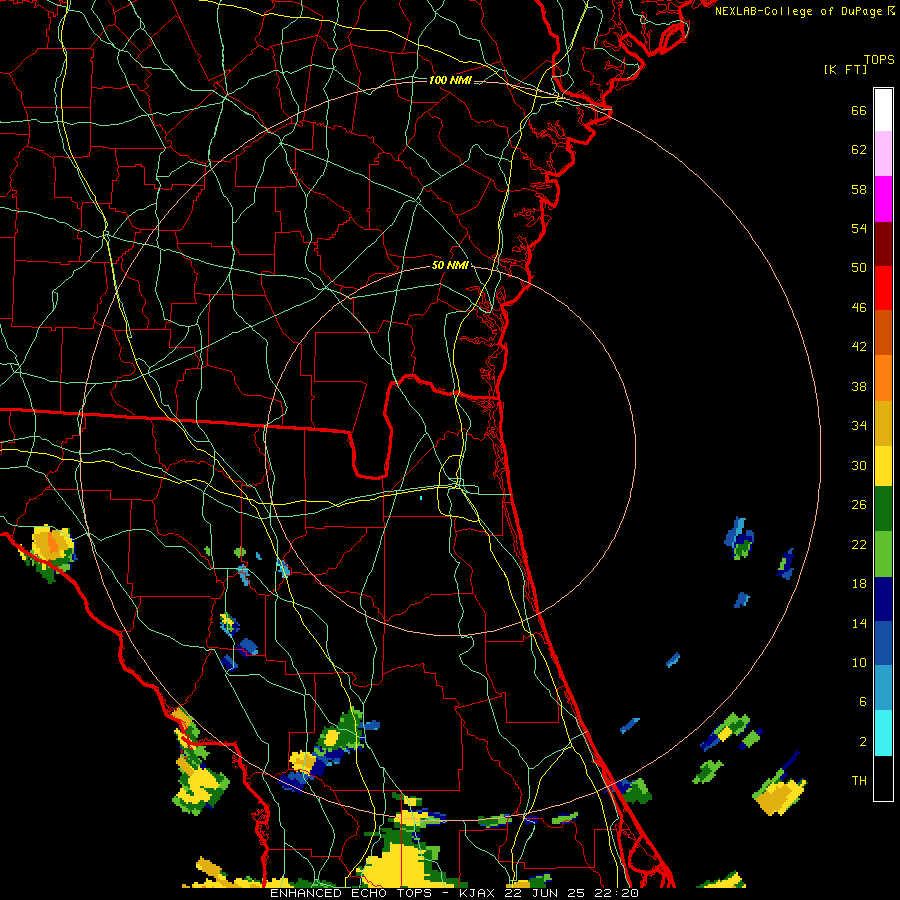The width and height of the screenshot is (900, 900).
Task: Click the "TOPS" legend title
Action: pos(879,59)
